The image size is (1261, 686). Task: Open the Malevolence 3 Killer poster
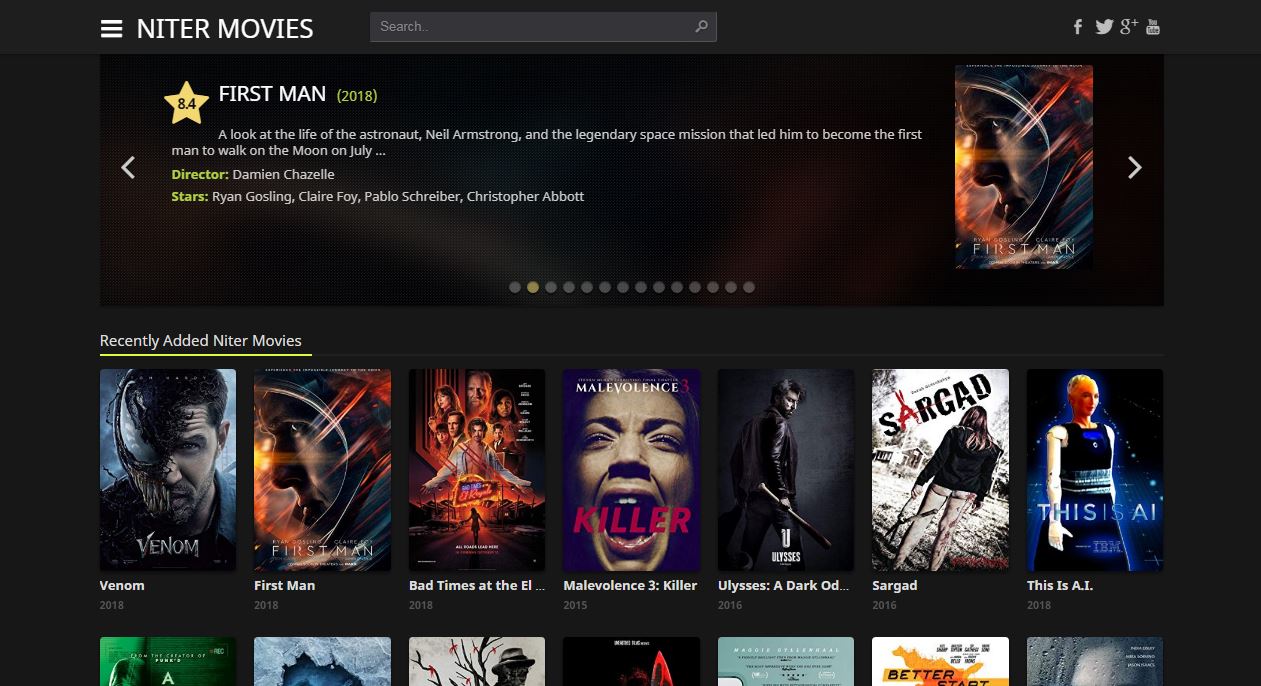[x=631, y=470]
